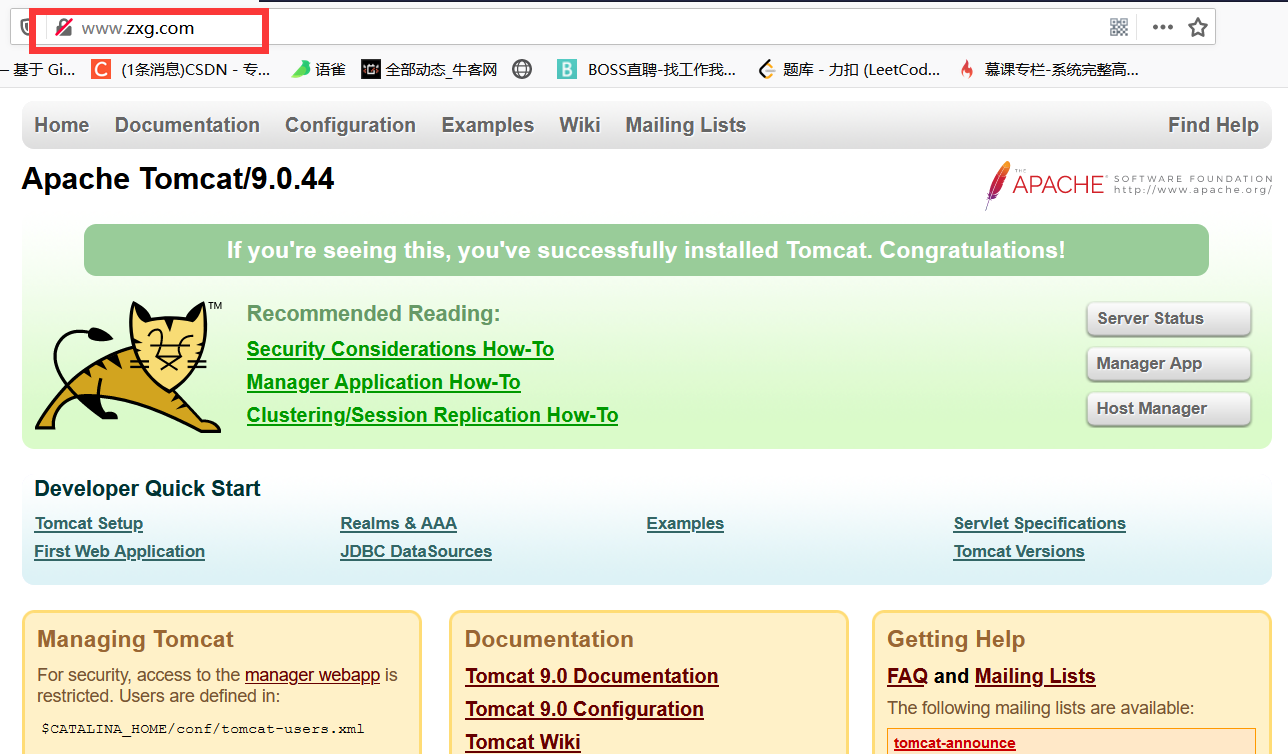Open the tomcat-announce mailing list link
This screenshot has width=1288, height=754.
(x=954, y=743)
